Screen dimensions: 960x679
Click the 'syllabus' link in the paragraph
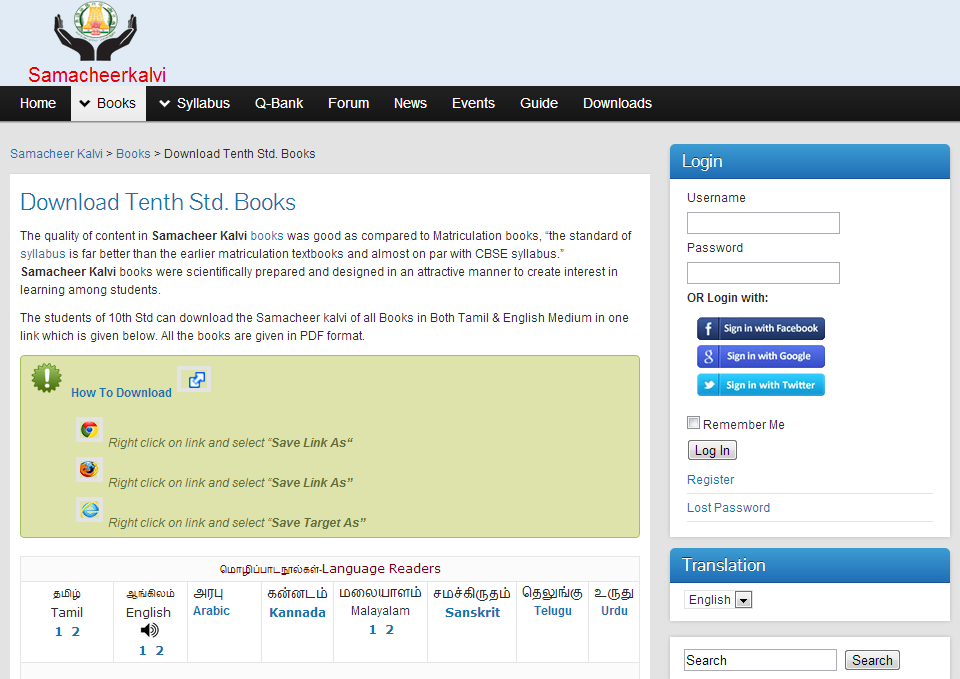[43, 254]
